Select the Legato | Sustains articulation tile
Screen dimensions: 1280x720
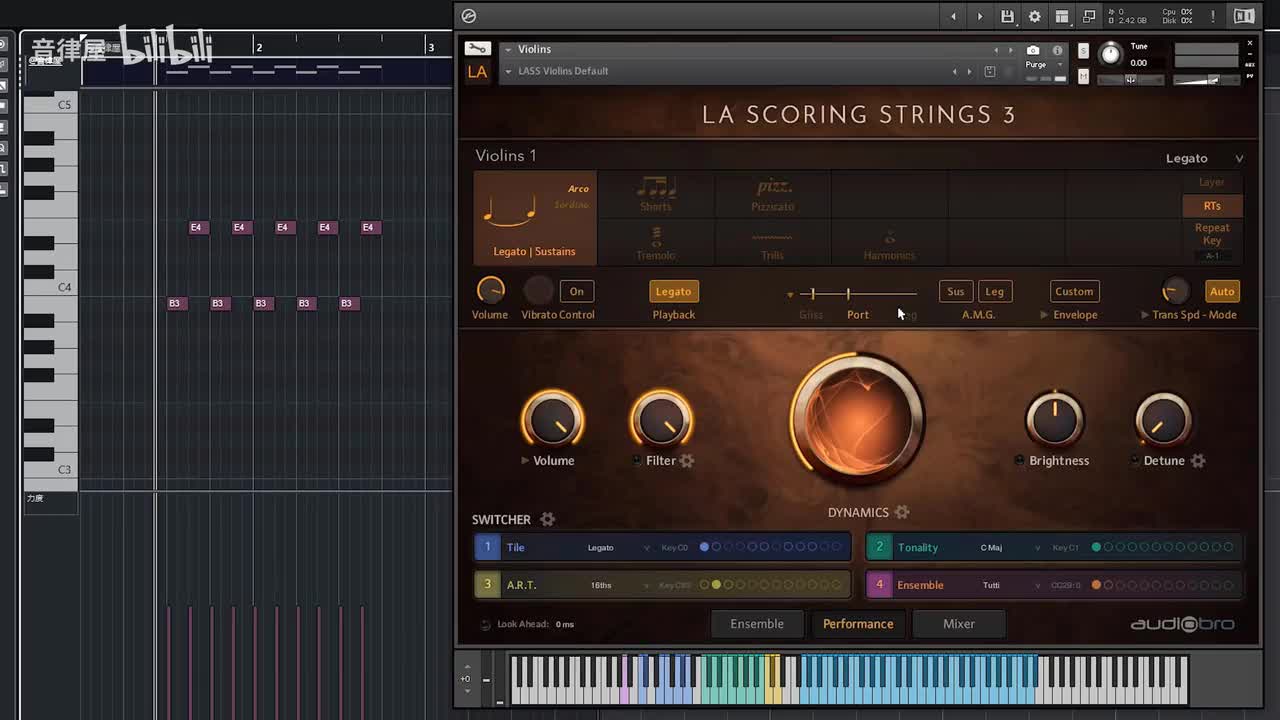pyautogui.click(x=534, y=218)
